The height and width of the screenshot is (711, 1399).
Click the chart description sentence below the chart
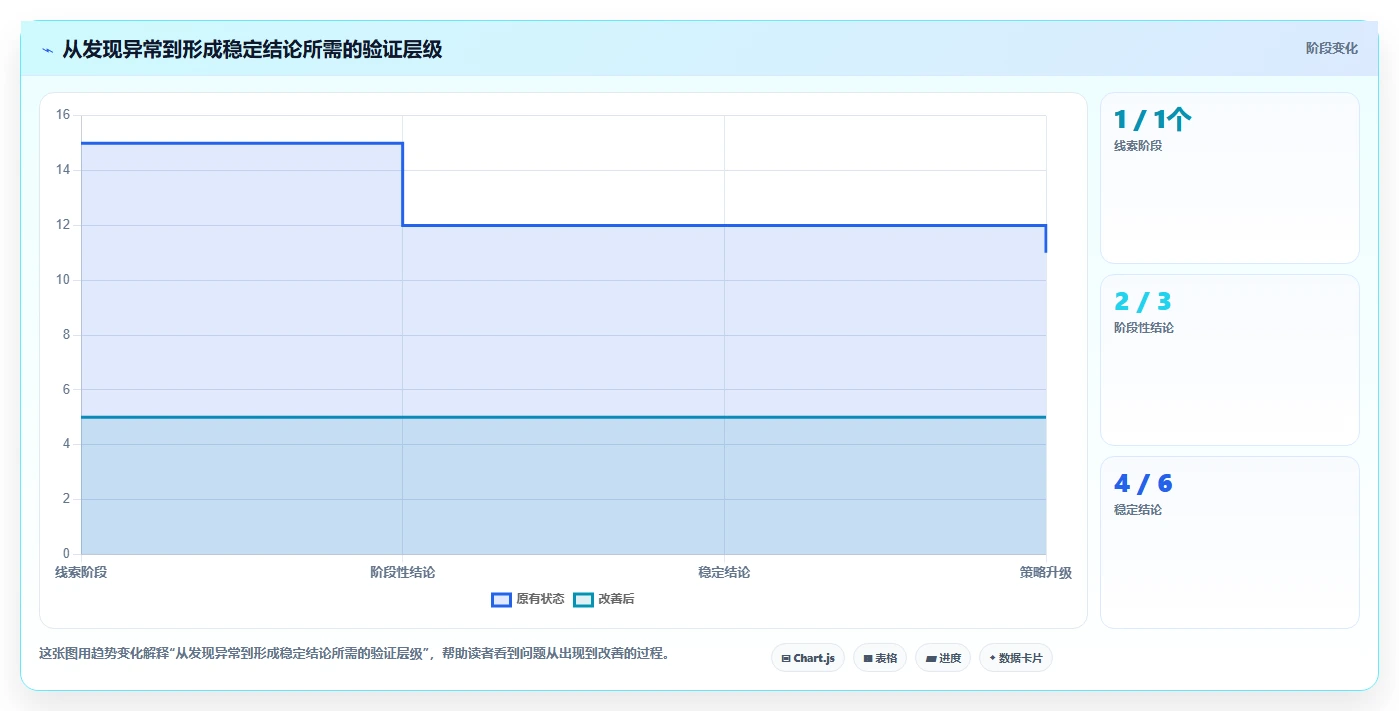(x=354, y=654)
